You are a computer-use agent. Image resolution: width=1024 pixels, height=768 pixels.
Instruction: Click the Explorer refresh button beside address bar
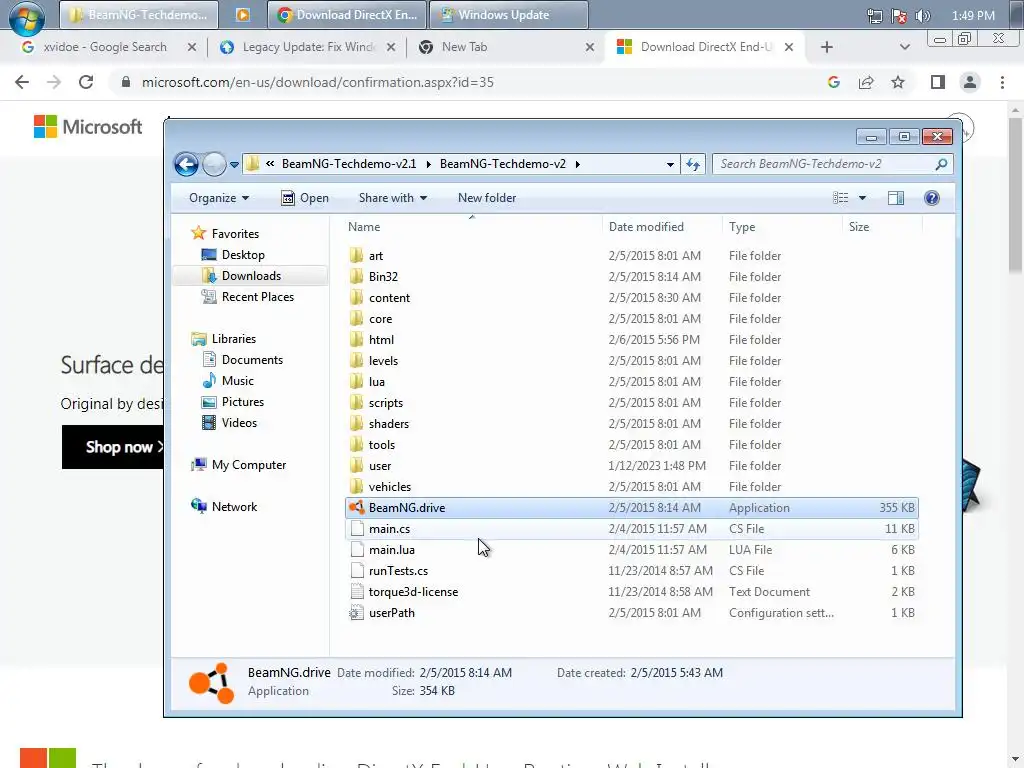tap(693, 164)
